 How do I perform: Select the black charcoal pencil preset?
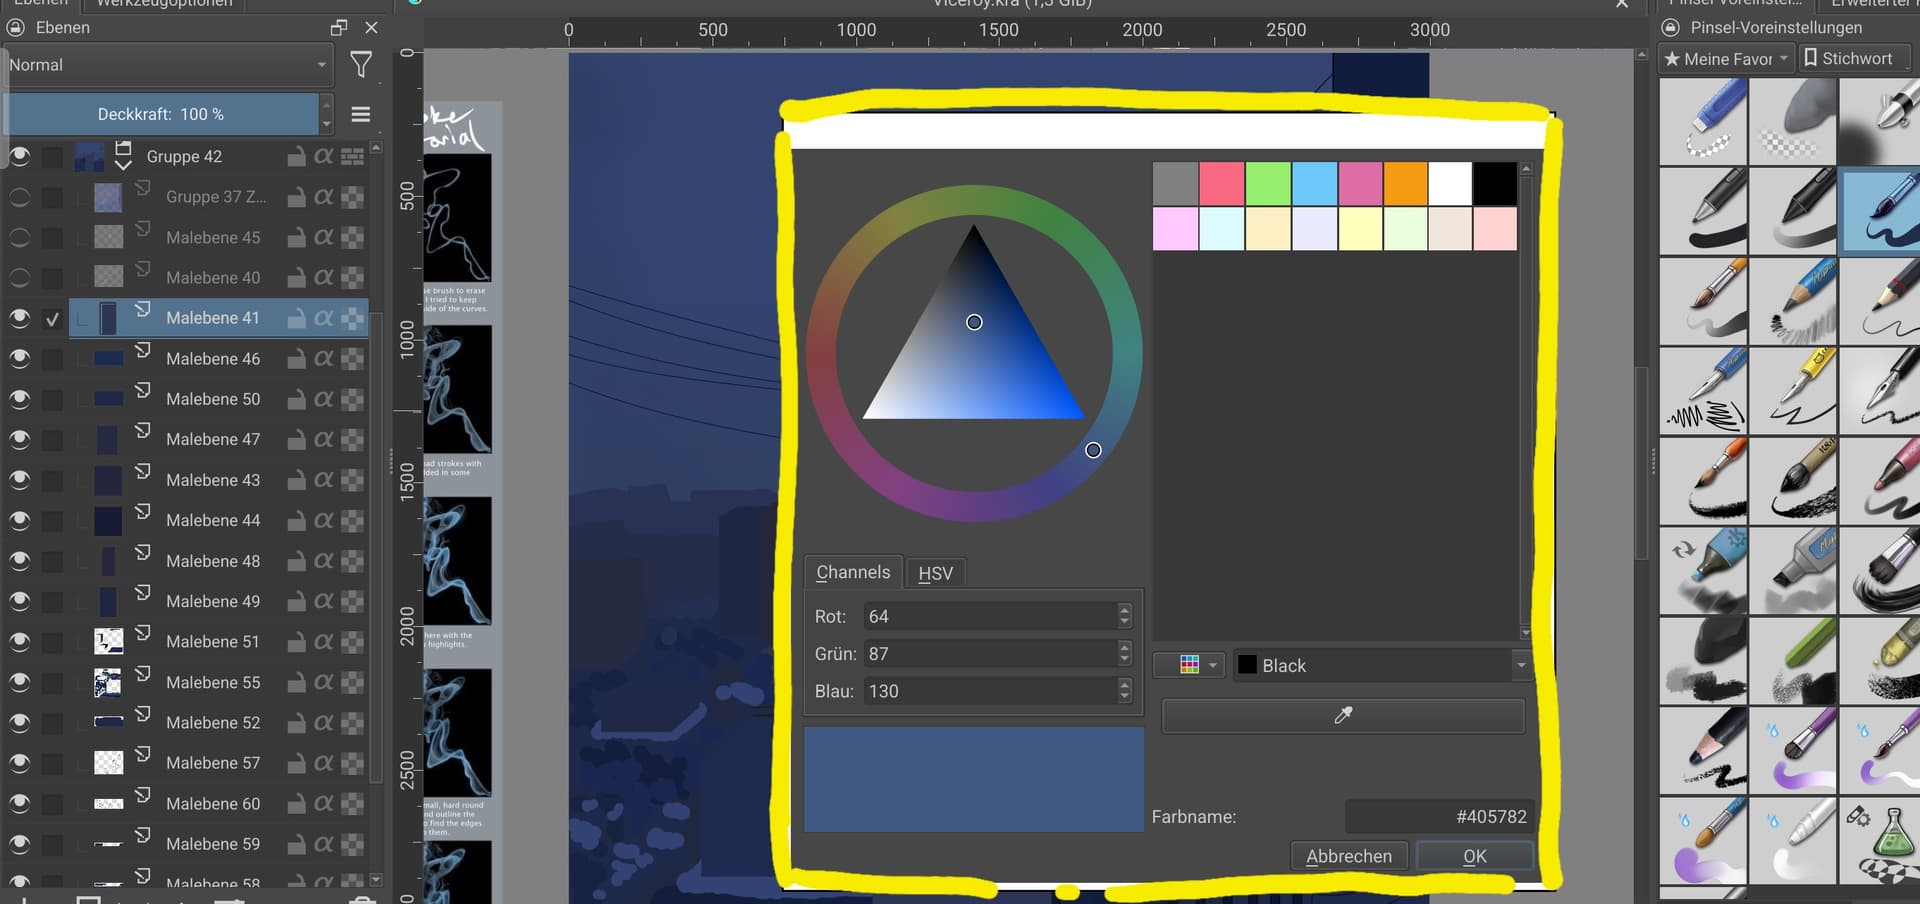coord(1703,751)
